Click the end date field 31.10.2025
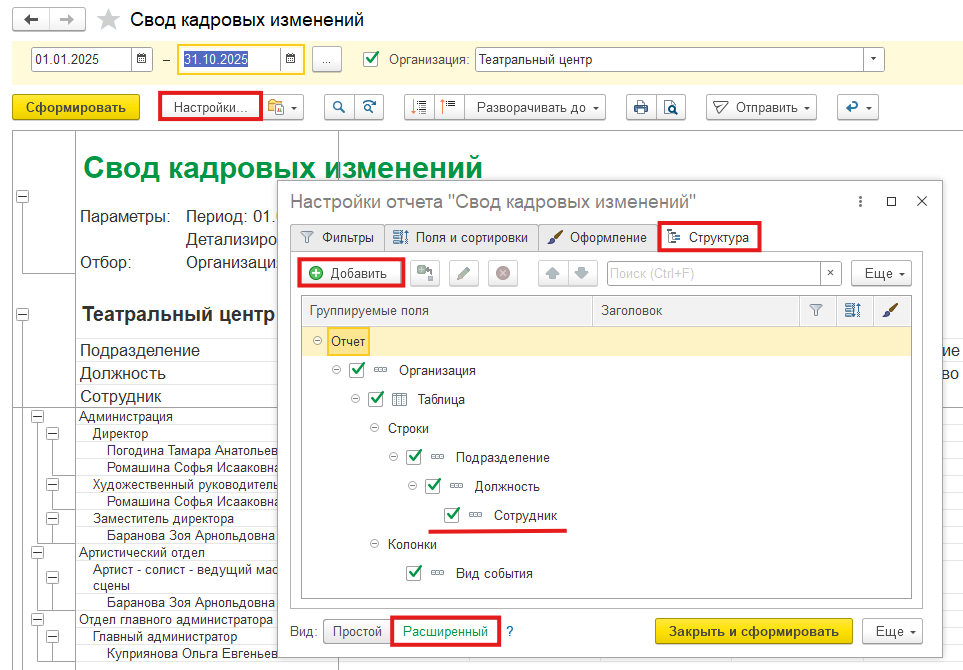This screenshot has height=670, width=963. click(230, 60)
